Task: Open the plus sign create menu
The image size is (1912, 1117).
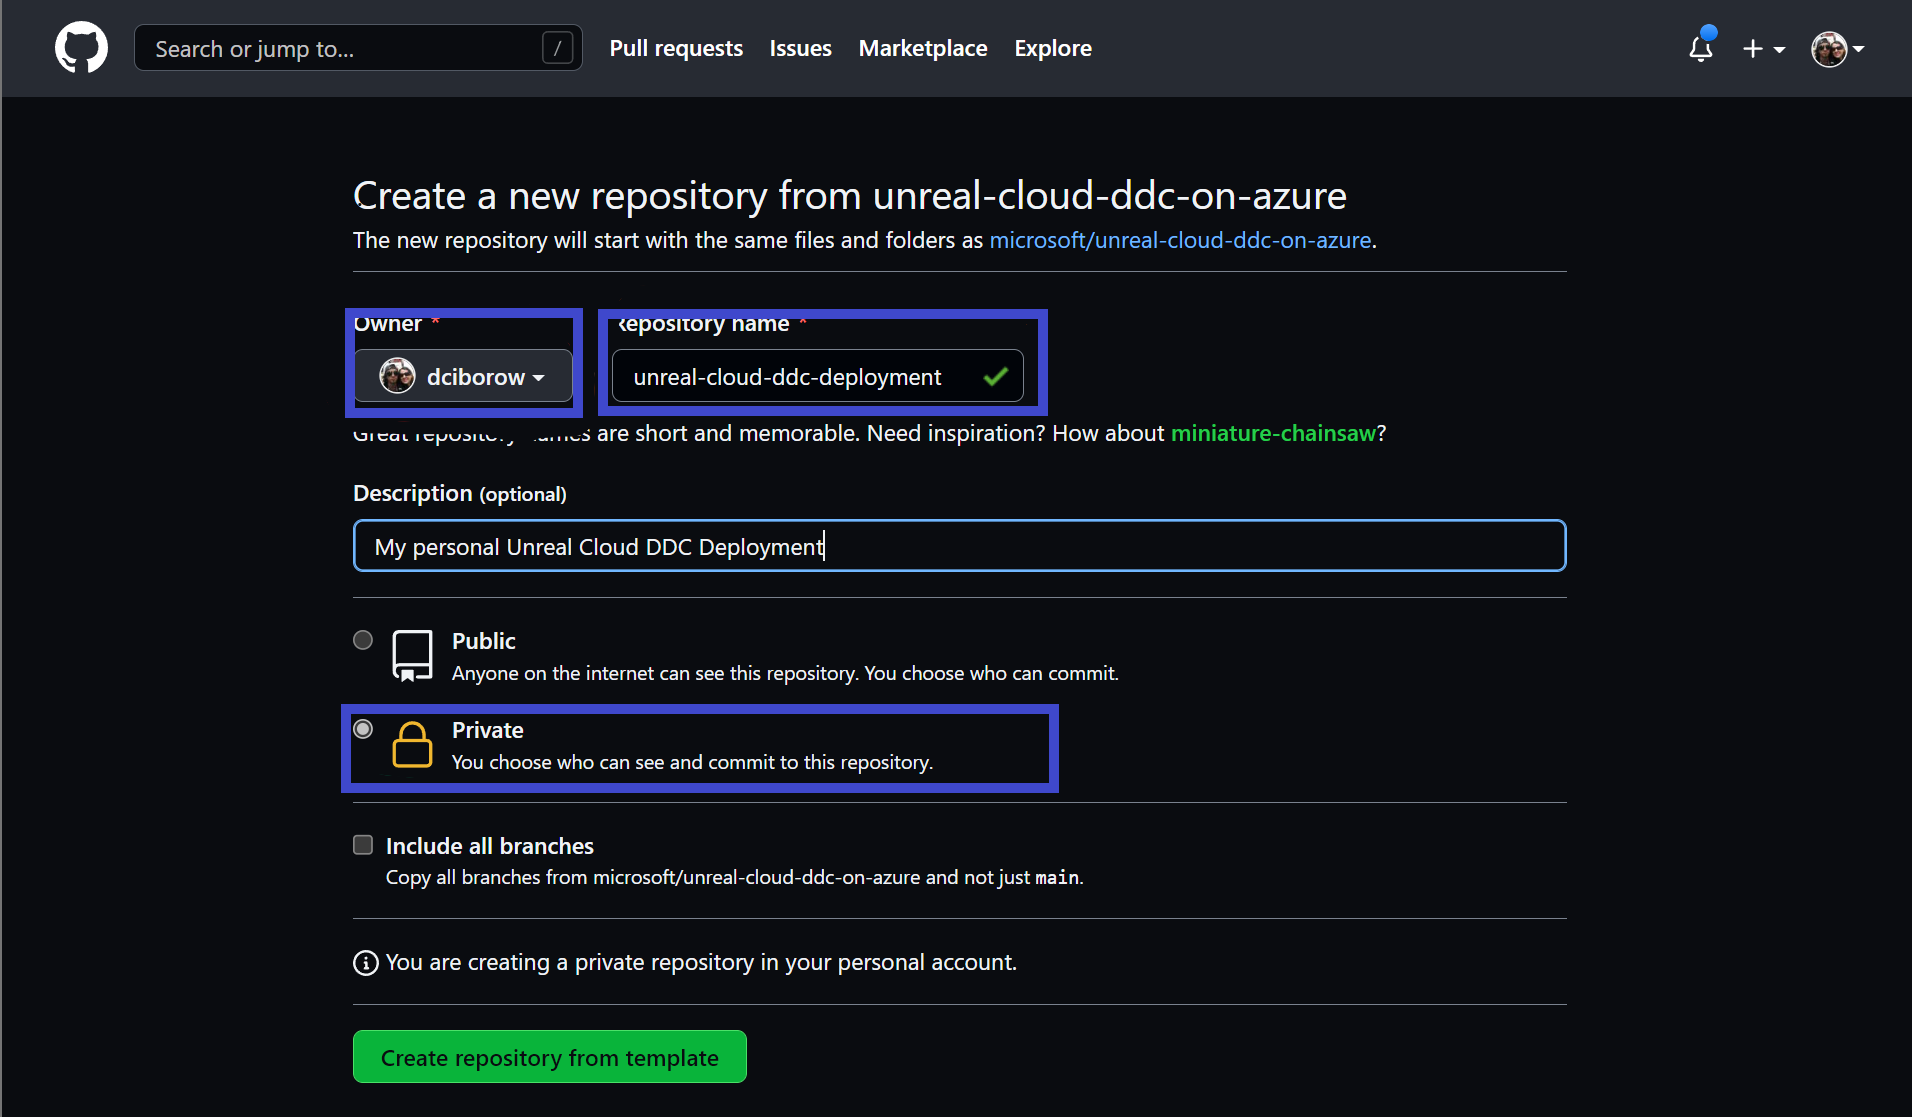Action: tap(1753, 48)
